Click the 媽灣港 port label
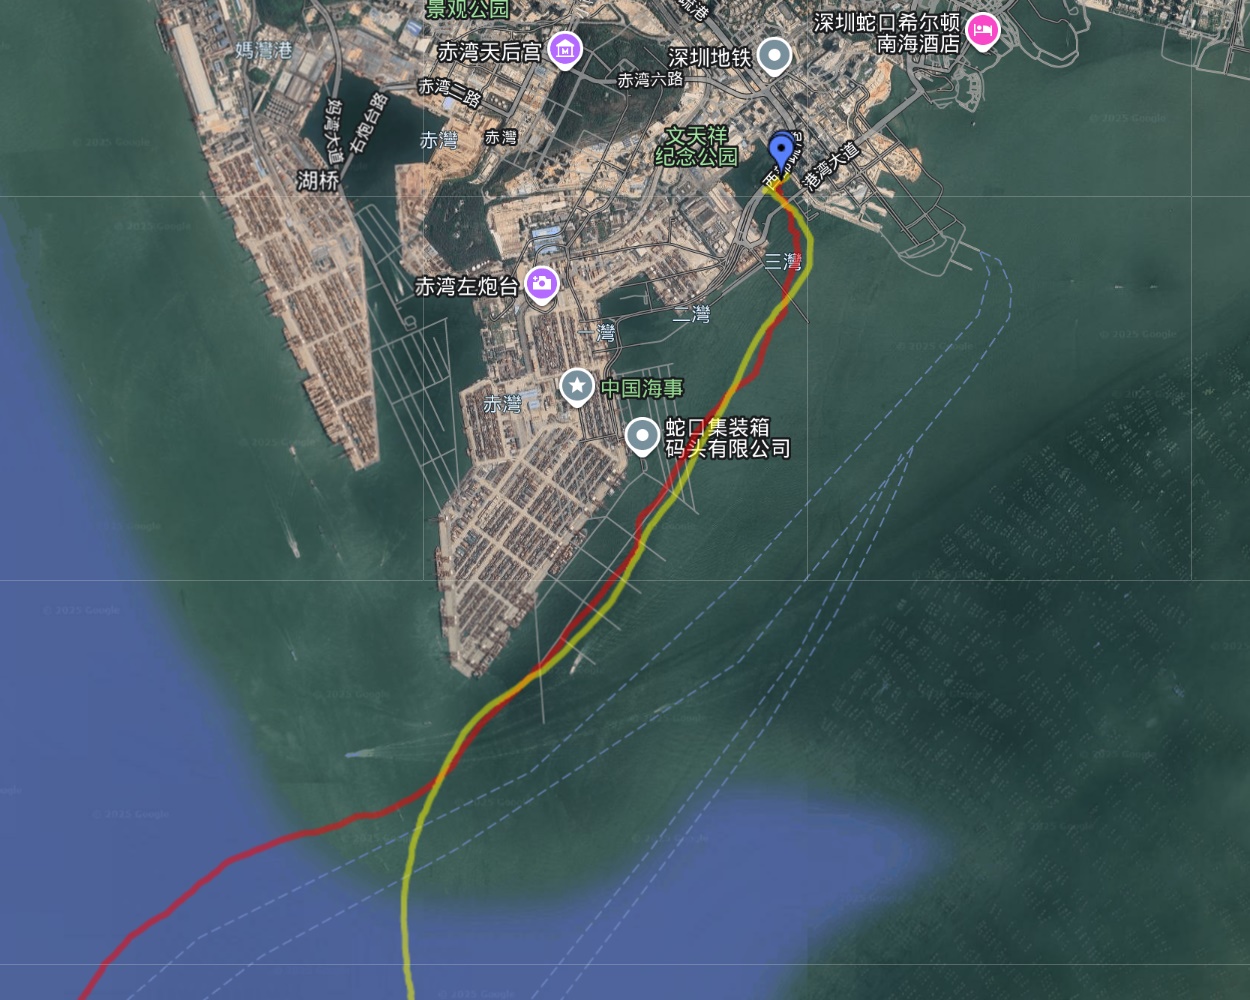This screenshot has height=1000, width=1250. coord(264,49)
